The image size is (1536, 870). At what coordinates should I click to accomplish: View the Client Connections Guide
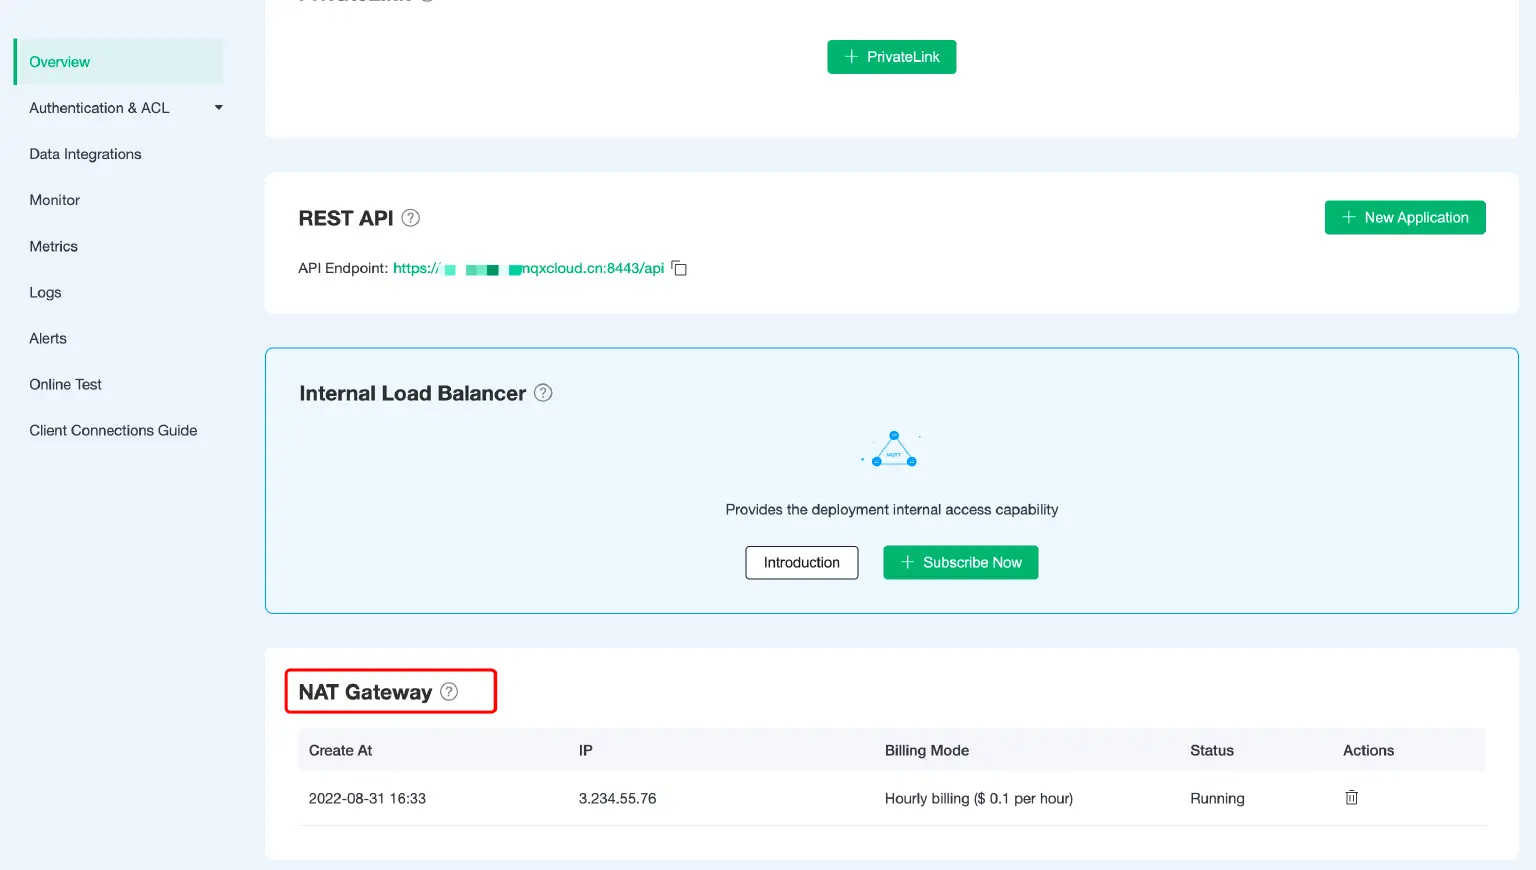pos(113,430)
